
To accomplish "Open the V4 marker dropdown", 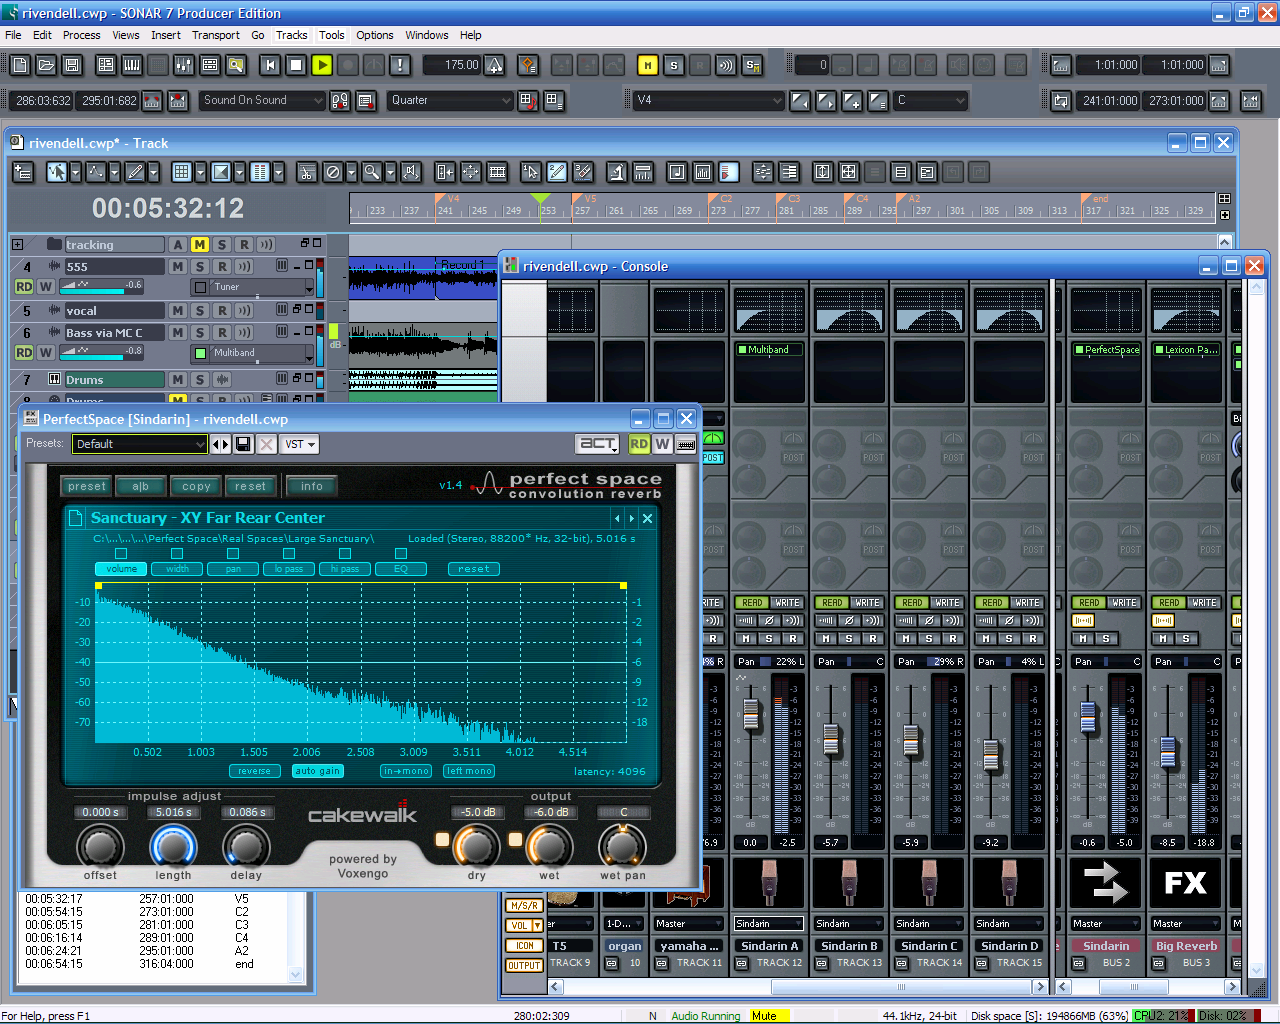I will coord(709,101).
